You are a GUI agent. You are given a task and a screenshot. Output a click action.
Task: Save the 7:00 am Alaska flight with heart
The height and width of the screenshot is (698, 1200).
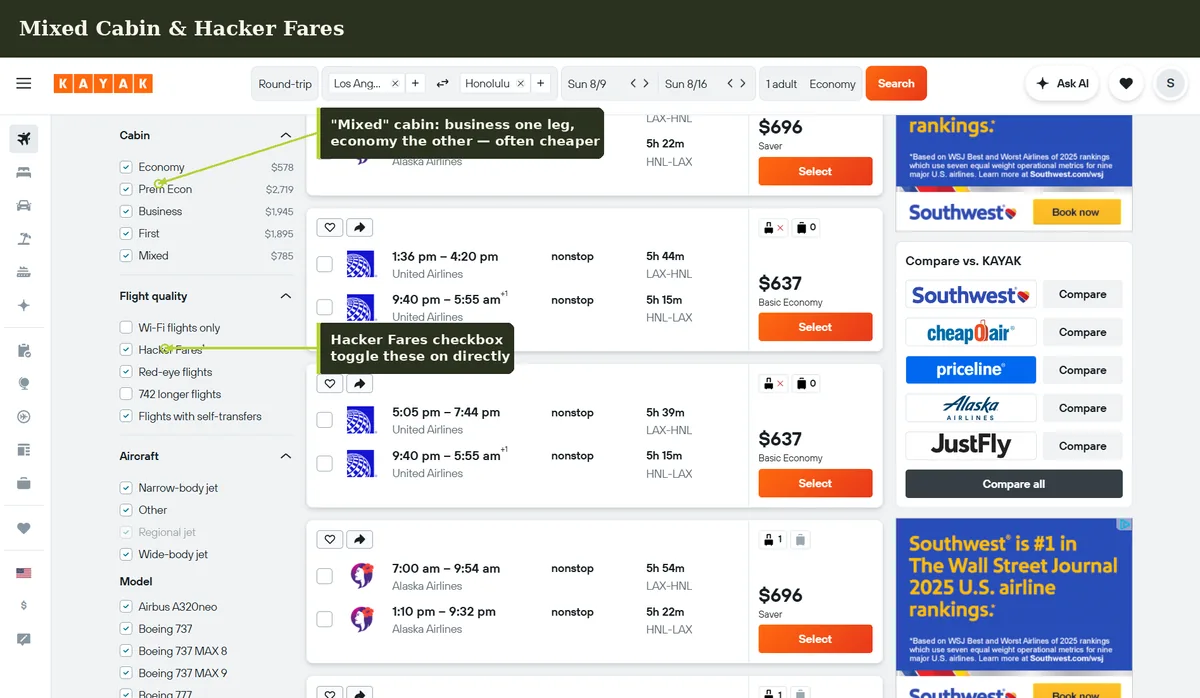click(x=330, y=539)
